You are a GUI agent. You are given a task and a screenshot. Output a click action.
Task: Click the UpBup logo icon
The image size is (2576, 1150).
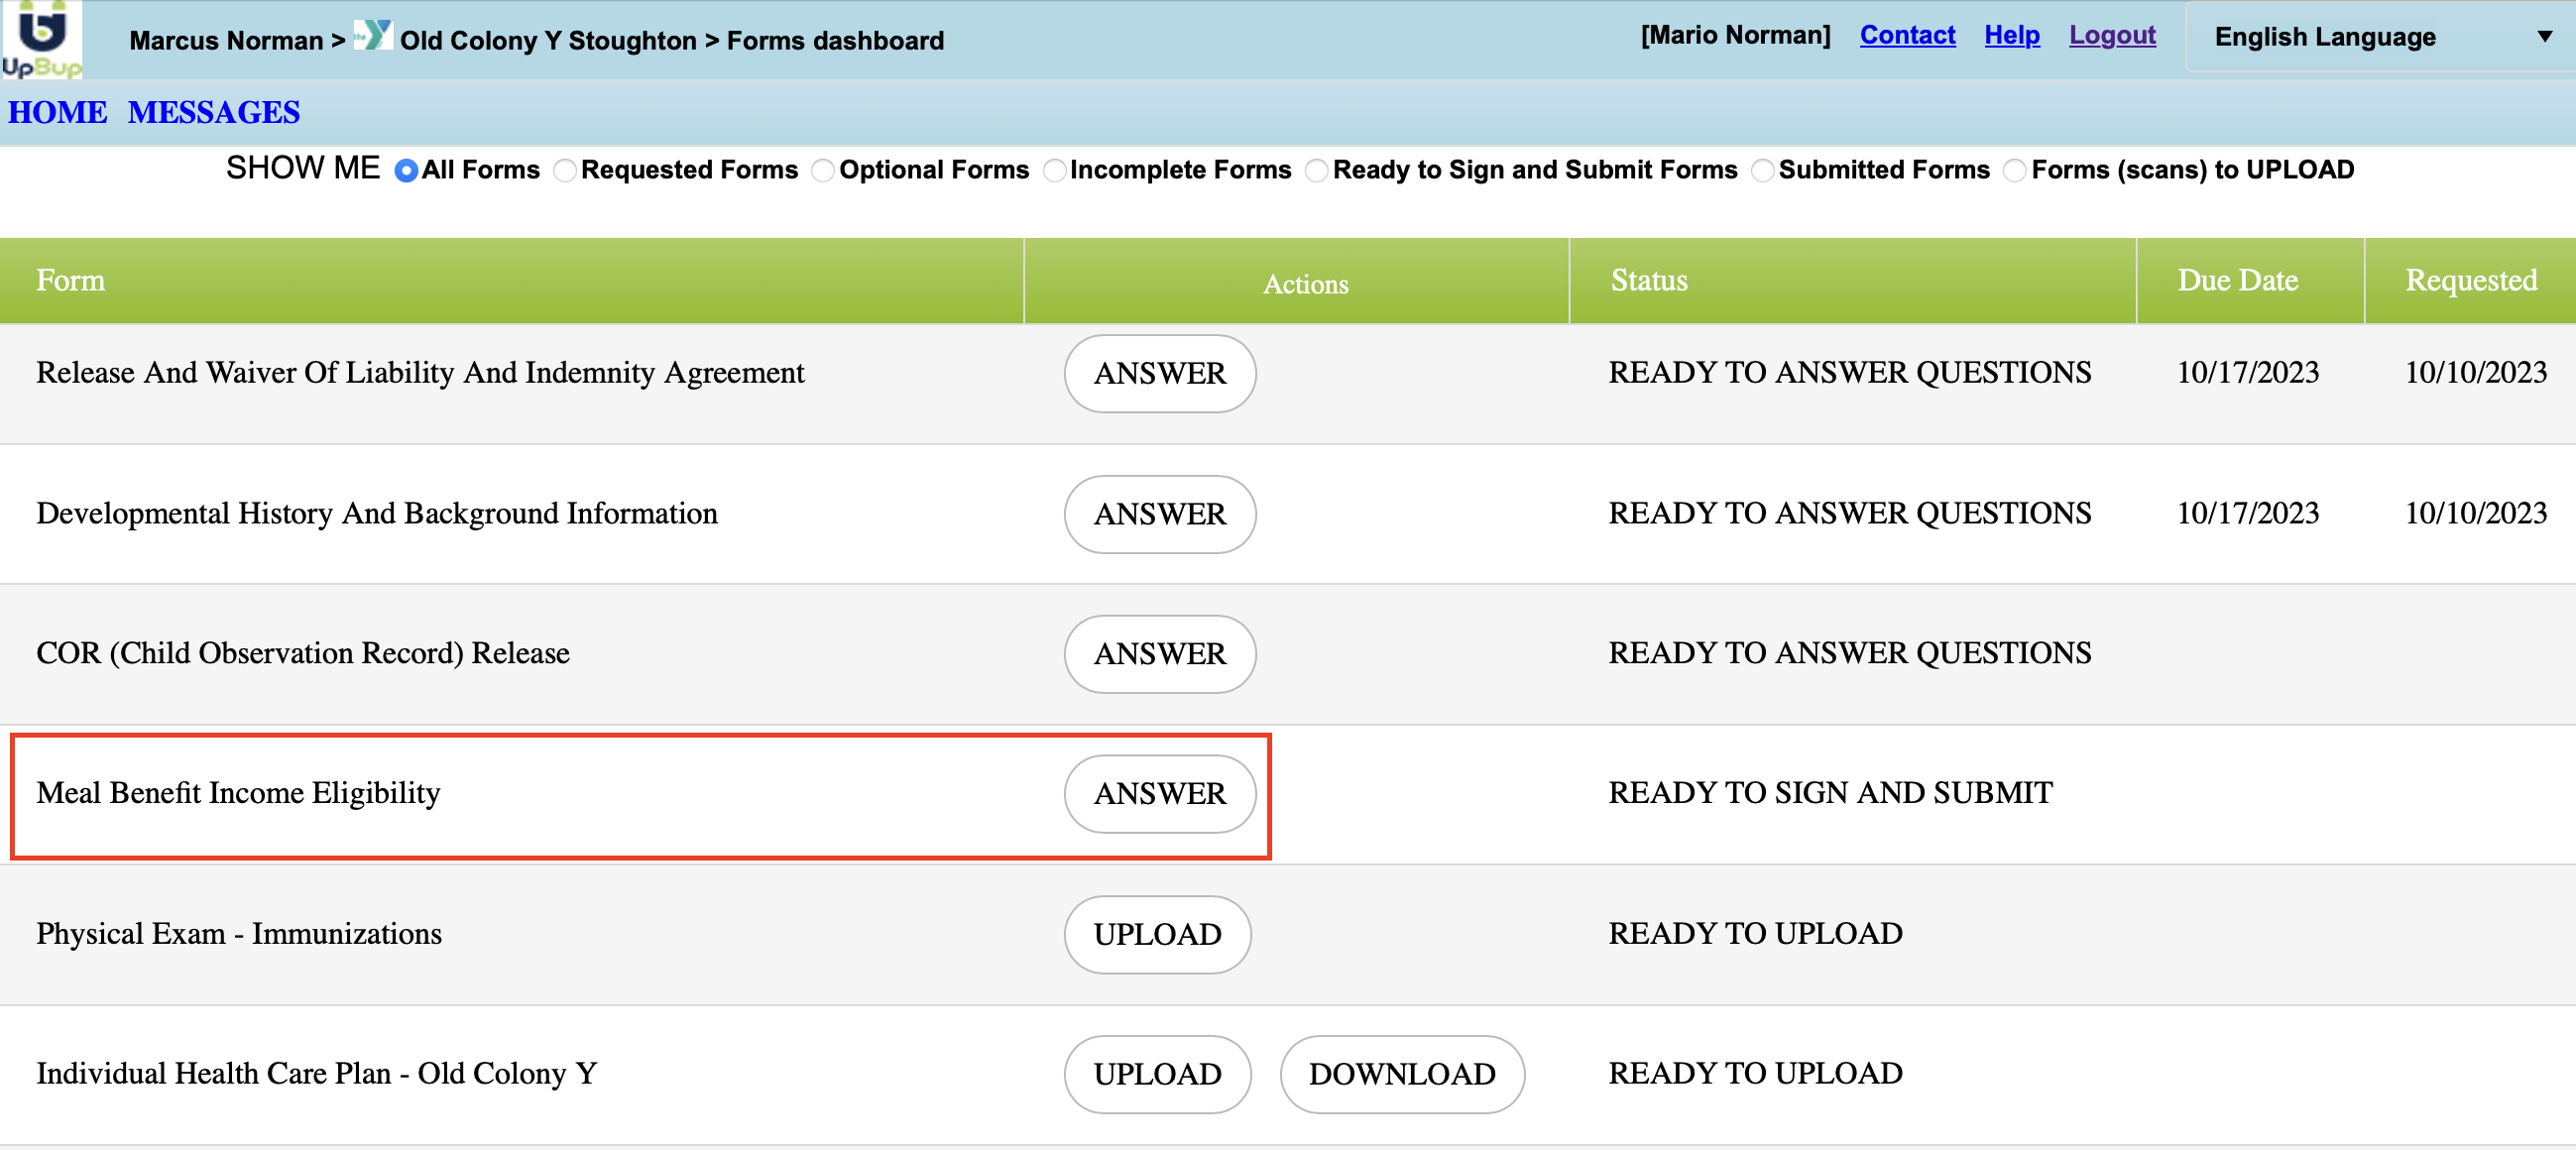coord(41,39)
